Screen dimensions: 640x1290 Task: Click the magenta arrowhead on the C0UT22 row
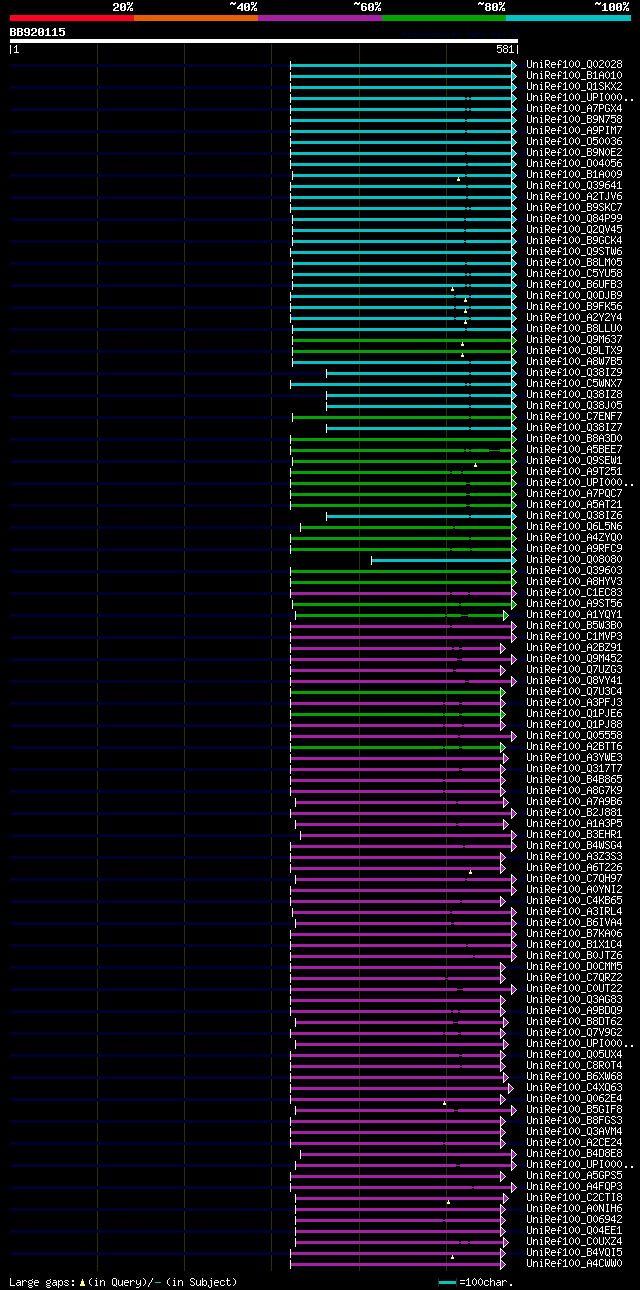[514, 988]
